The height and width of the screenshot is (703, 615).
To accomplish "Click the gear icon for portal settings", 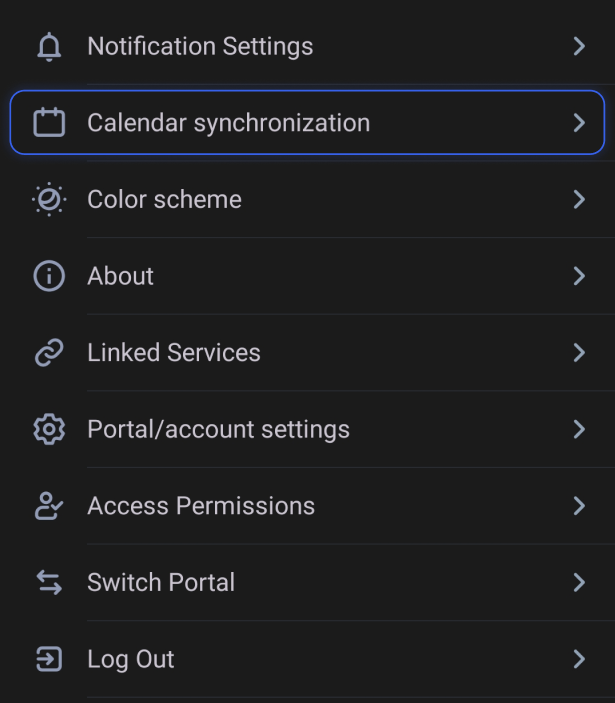I will click(49, 429).
